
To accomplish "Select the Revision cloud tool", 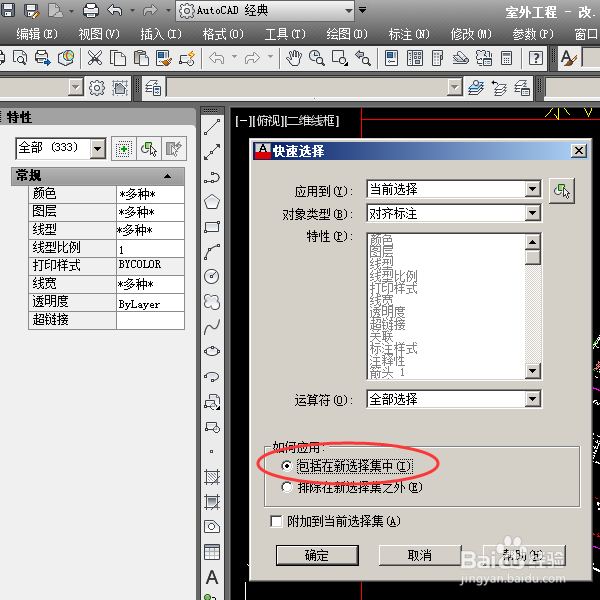I will pos(212,302).
